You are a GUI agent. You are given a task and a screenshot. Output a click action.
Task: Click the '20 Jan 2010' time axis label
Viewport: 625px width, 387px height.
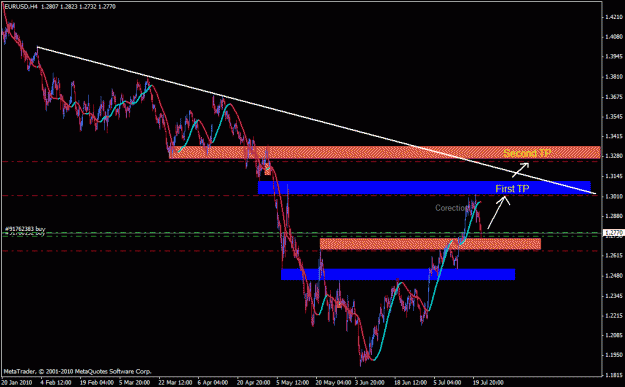[x=17, y=382]
